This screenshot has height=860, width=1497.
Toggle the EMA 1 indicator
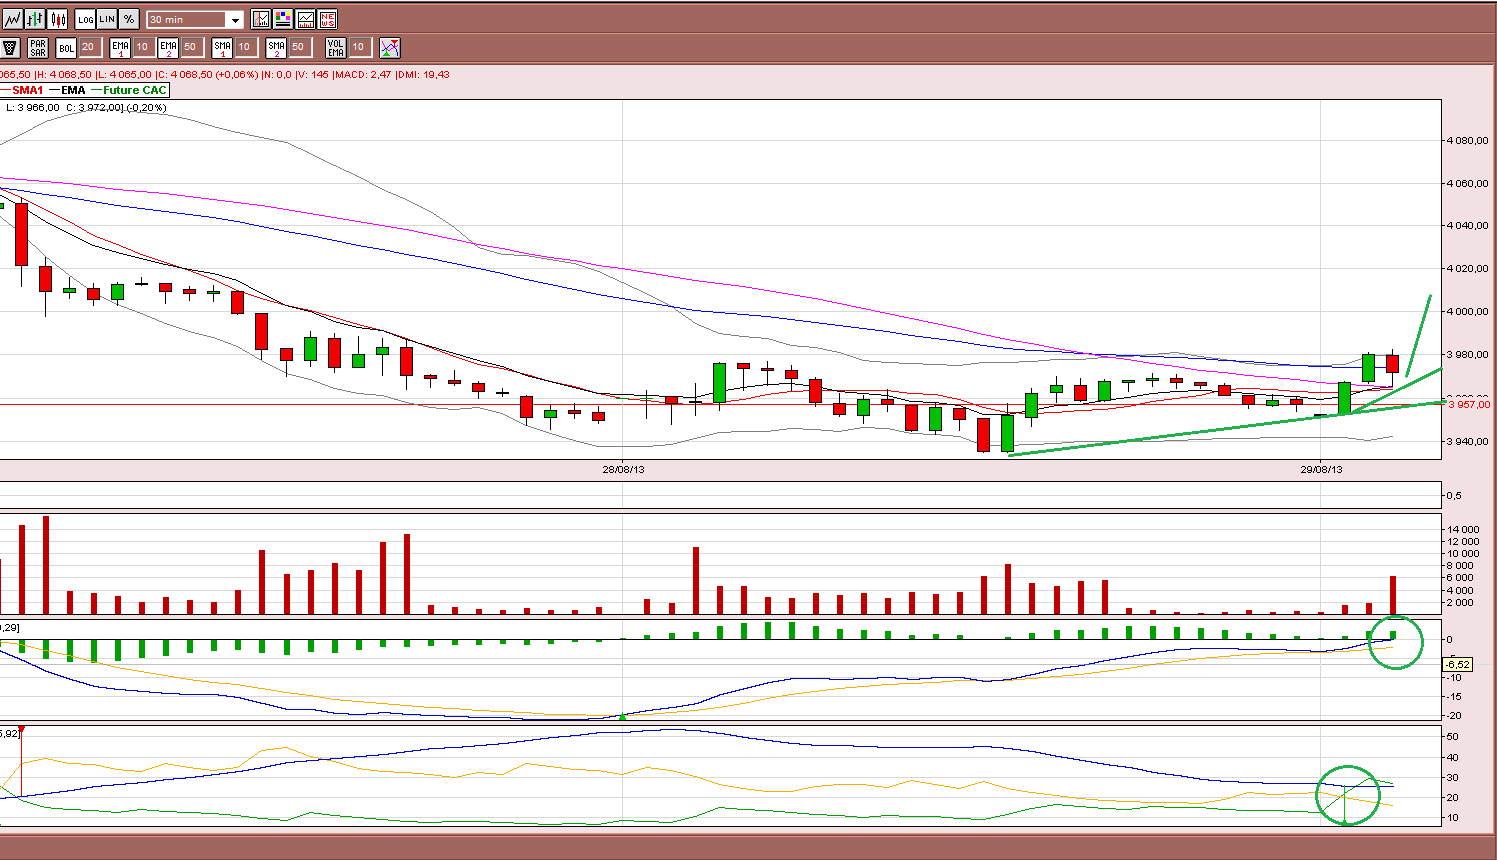[120, 47]
